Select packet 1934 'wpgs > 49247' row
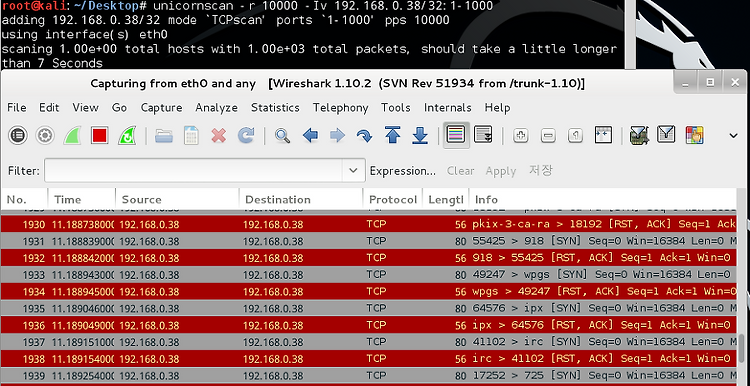The image size is (750, 386). 369,291
